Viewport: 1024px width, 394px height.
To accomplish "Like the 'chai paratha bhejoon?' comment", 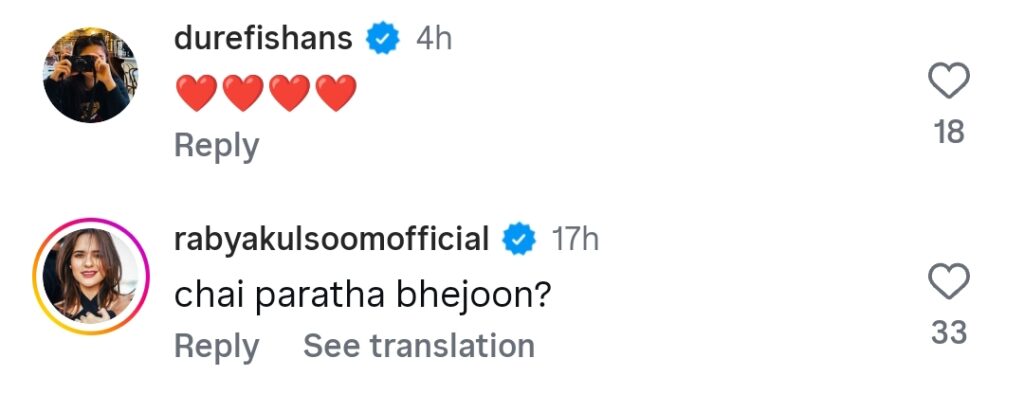I will (x=948, y=283).
